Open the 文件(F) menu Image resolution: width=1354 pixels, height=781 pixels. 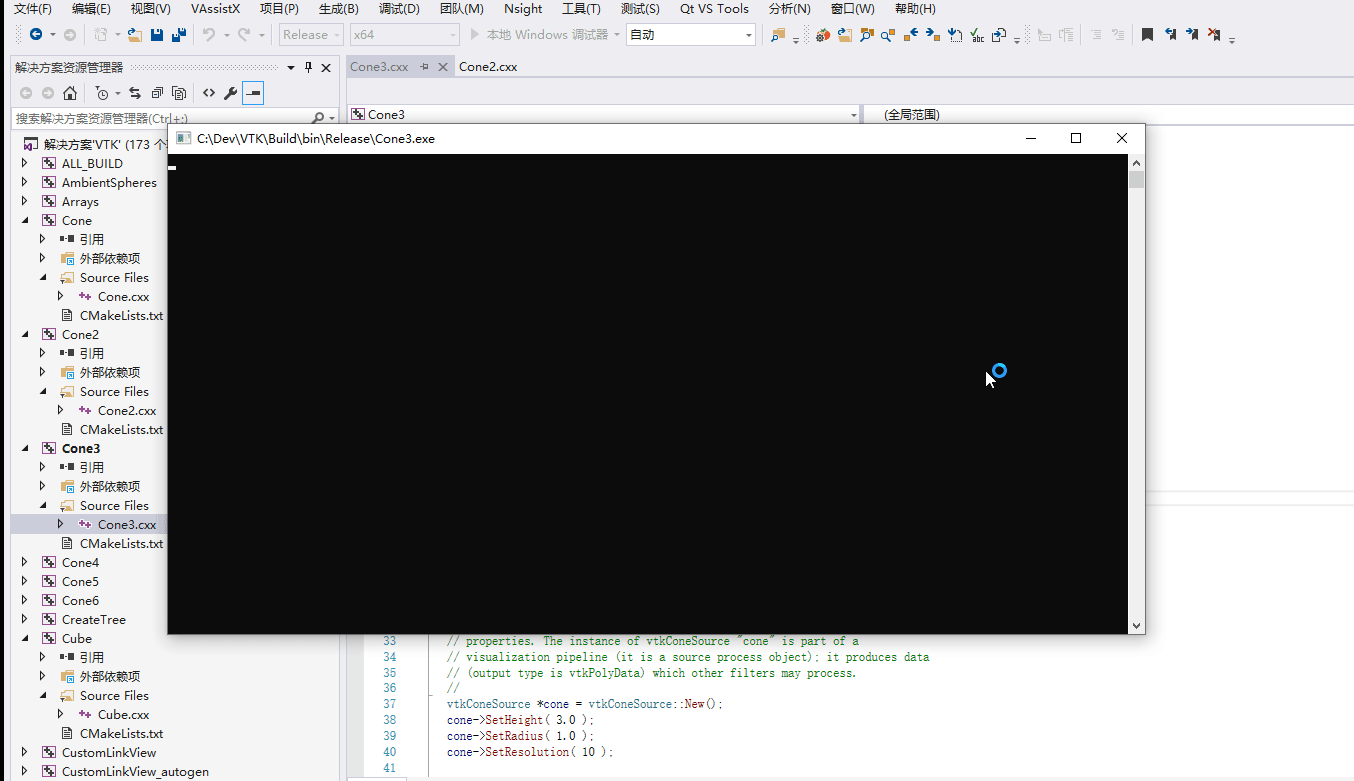click(32, 9)
